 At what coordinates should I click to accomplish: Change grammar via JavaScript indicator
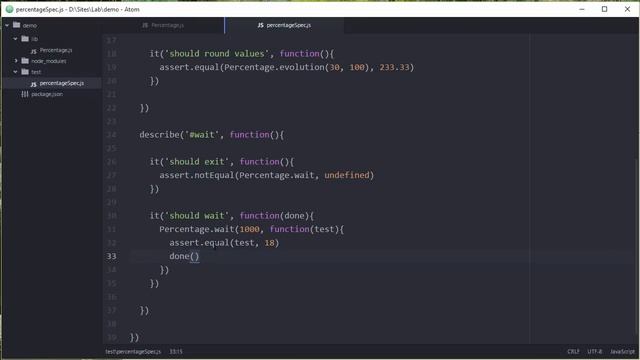tap(622, 351)
